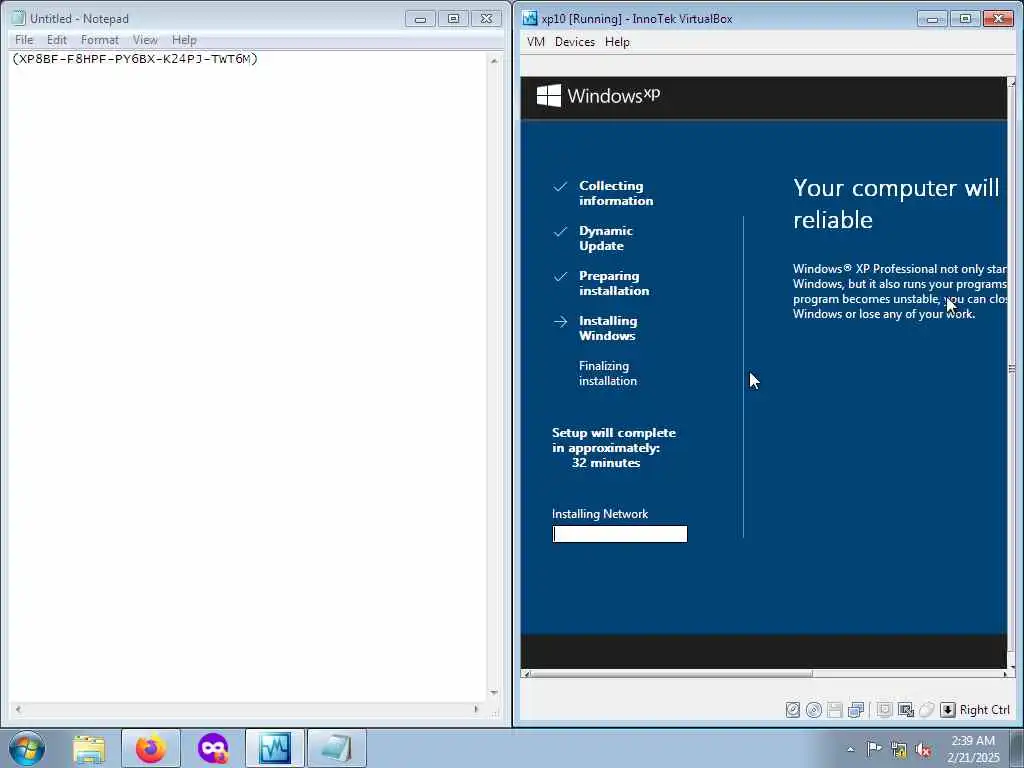Open Notepad's View menu
Image resolution: width=1024 pixels, height=768 pixels.
[x=145, y=40]
